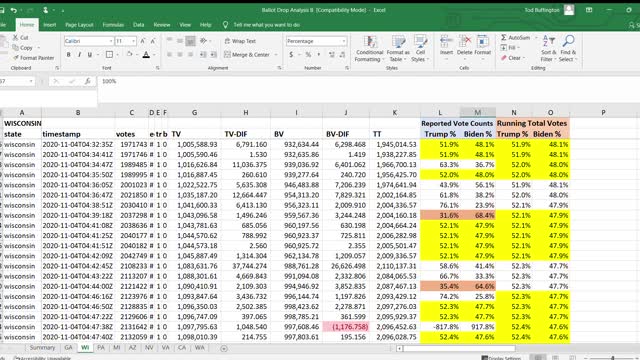Click the Fill Color paint bucket
This screenshot has width=640, height=360.
pos(129,55)
